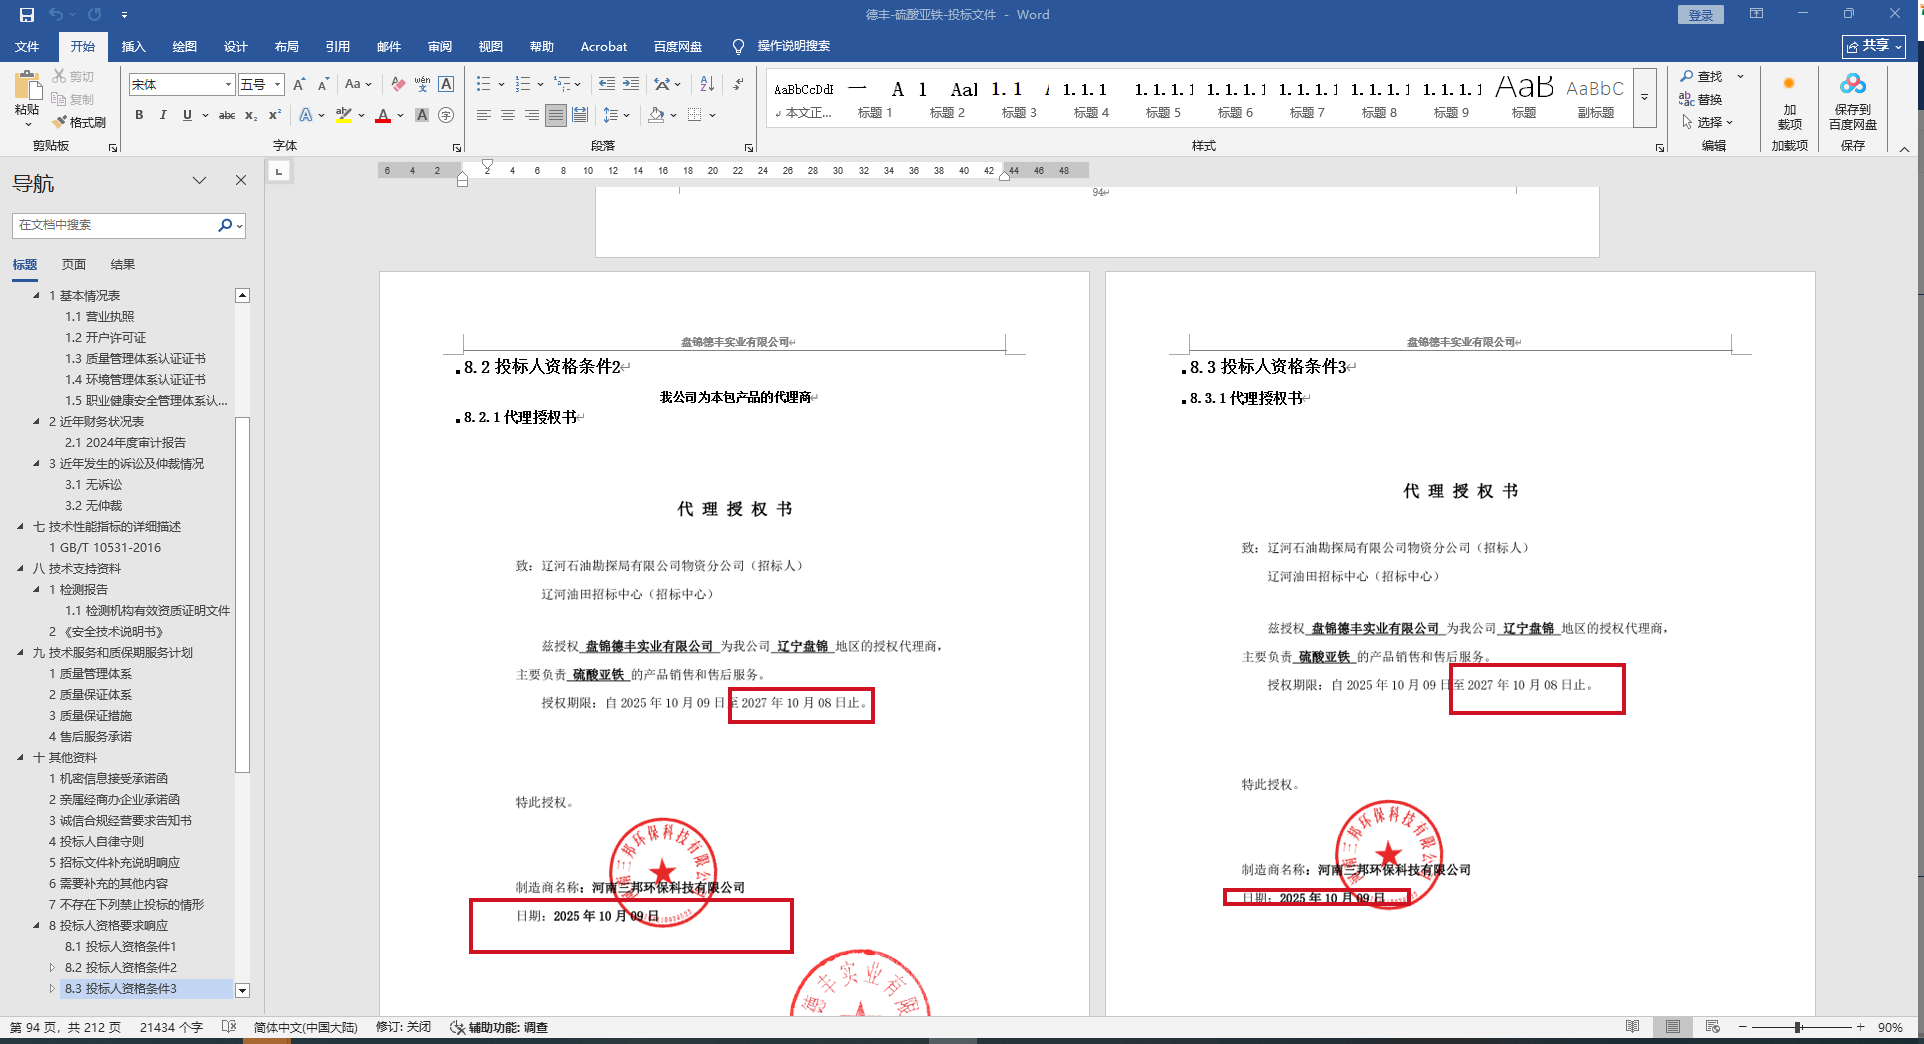Screen dimensions: 1924x1044
Task: Toggle center alignment for the paragraph
Action: click(x=508, y=115)
